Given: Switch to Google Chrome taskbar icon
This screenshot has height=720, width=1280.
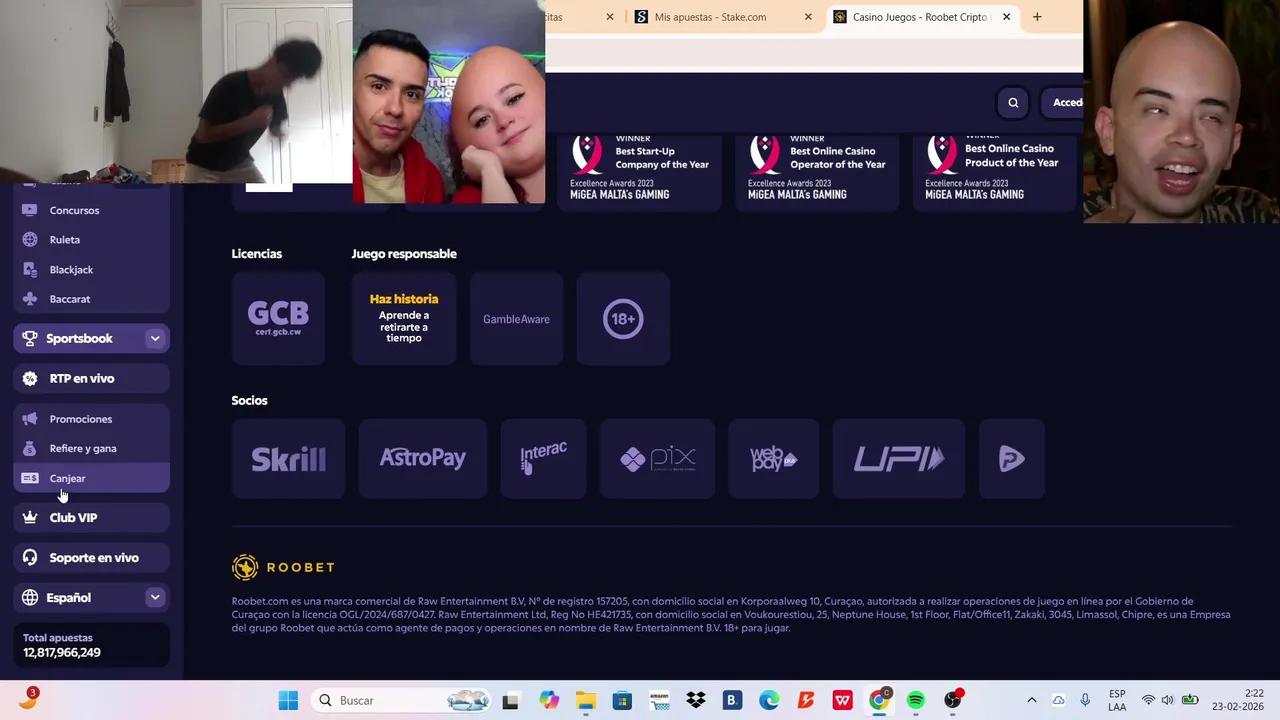Looking at the screenshot, I should point(879,701).
